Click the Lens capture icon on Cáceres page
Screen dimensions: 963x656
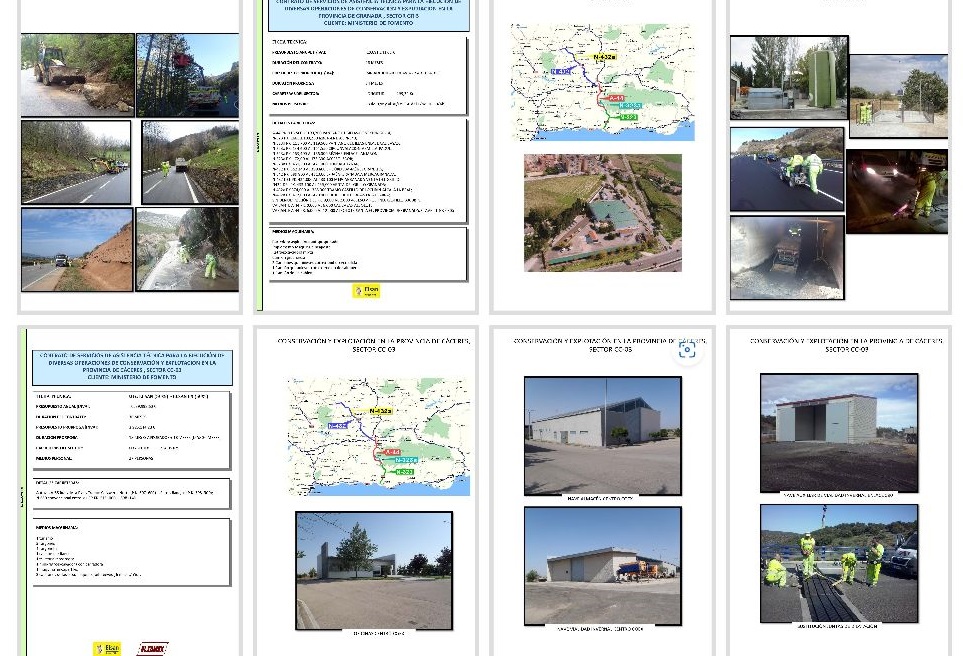[686, 350]
